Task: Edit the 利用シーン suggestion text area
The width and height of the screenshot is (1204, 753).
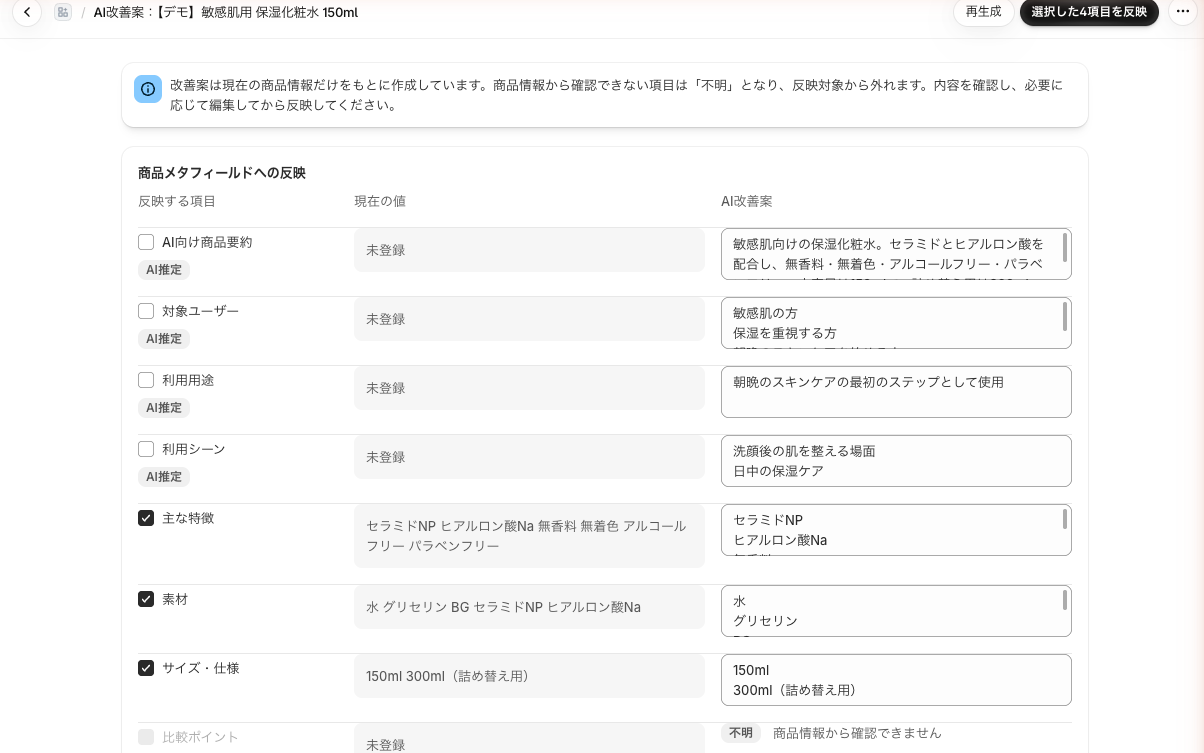Action: tap(896, 461)
